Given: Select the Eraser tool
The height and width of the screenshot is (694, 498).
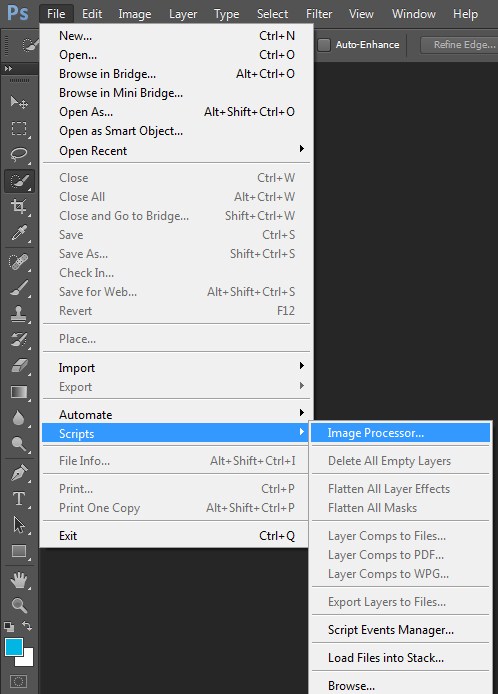Looking at the screenshot, I should click(19, 366).
